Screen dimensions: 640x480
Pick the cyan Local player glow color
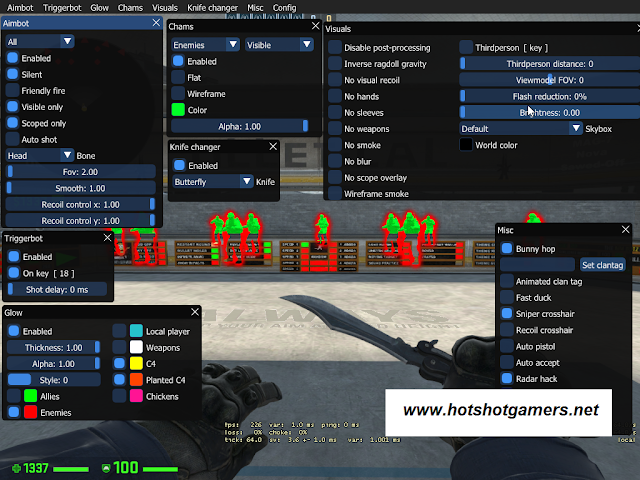tap(136, 331)
